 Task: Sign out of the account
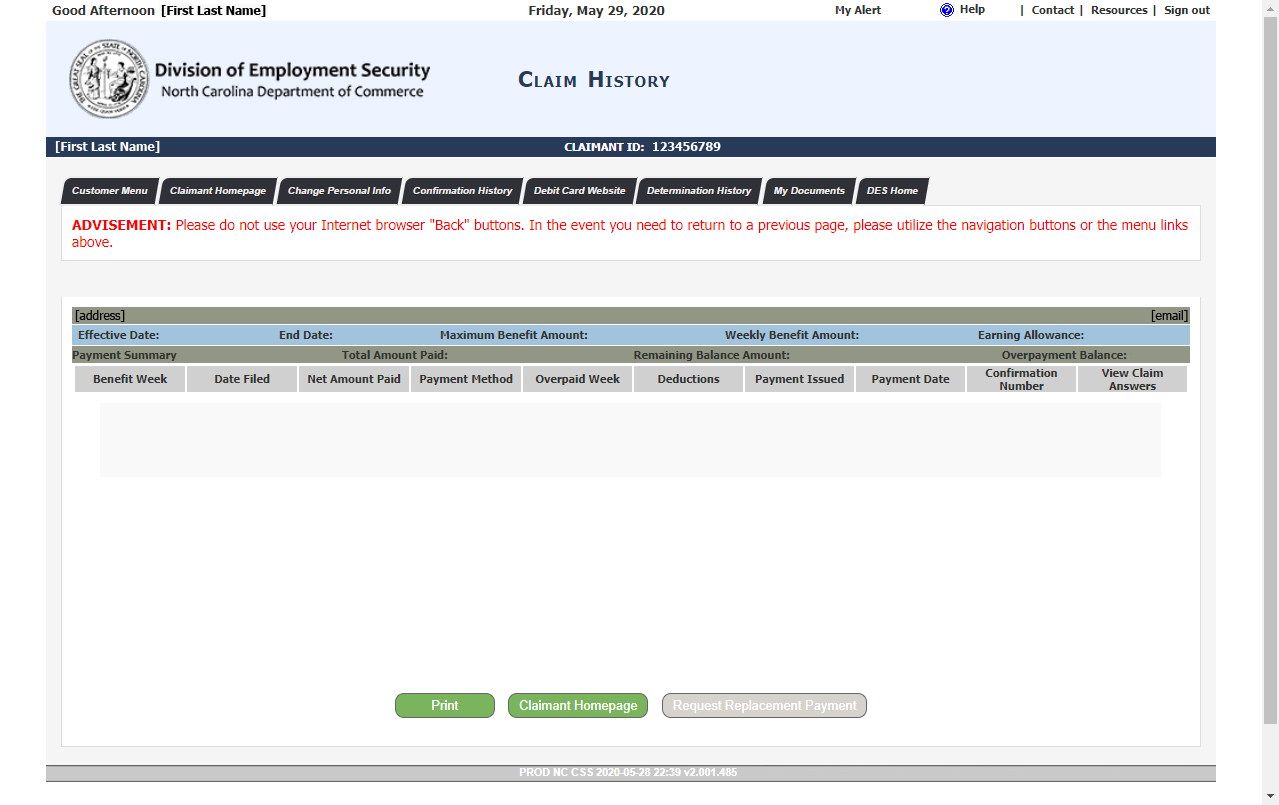coord(1186,11)
